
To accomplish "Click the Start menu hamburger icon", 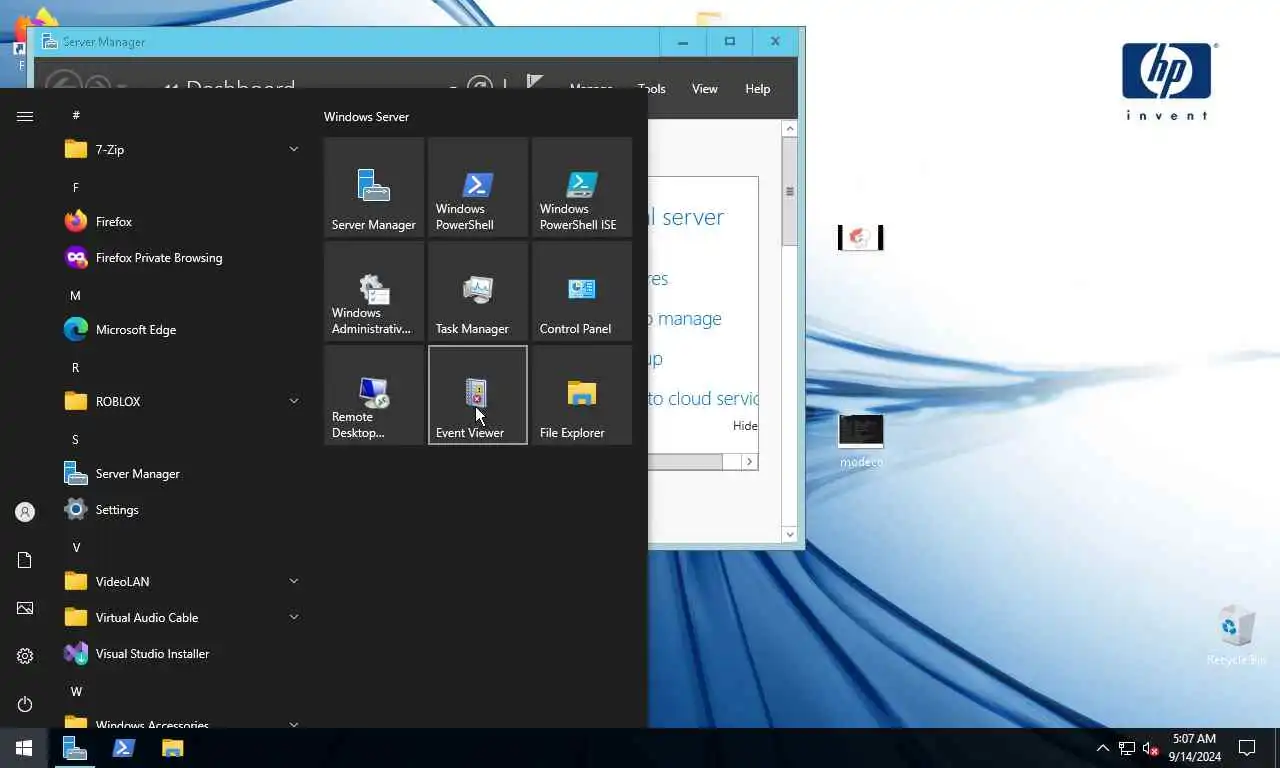I will (x=25, y=116).
